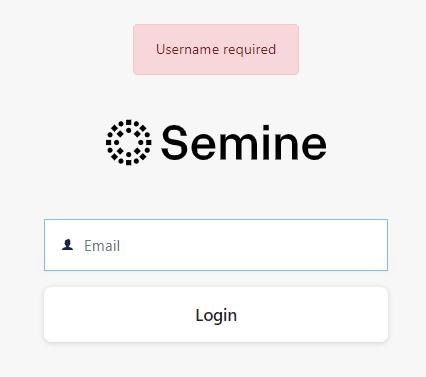
Task: Click the 'Login' label text
Action: point(216,315)
